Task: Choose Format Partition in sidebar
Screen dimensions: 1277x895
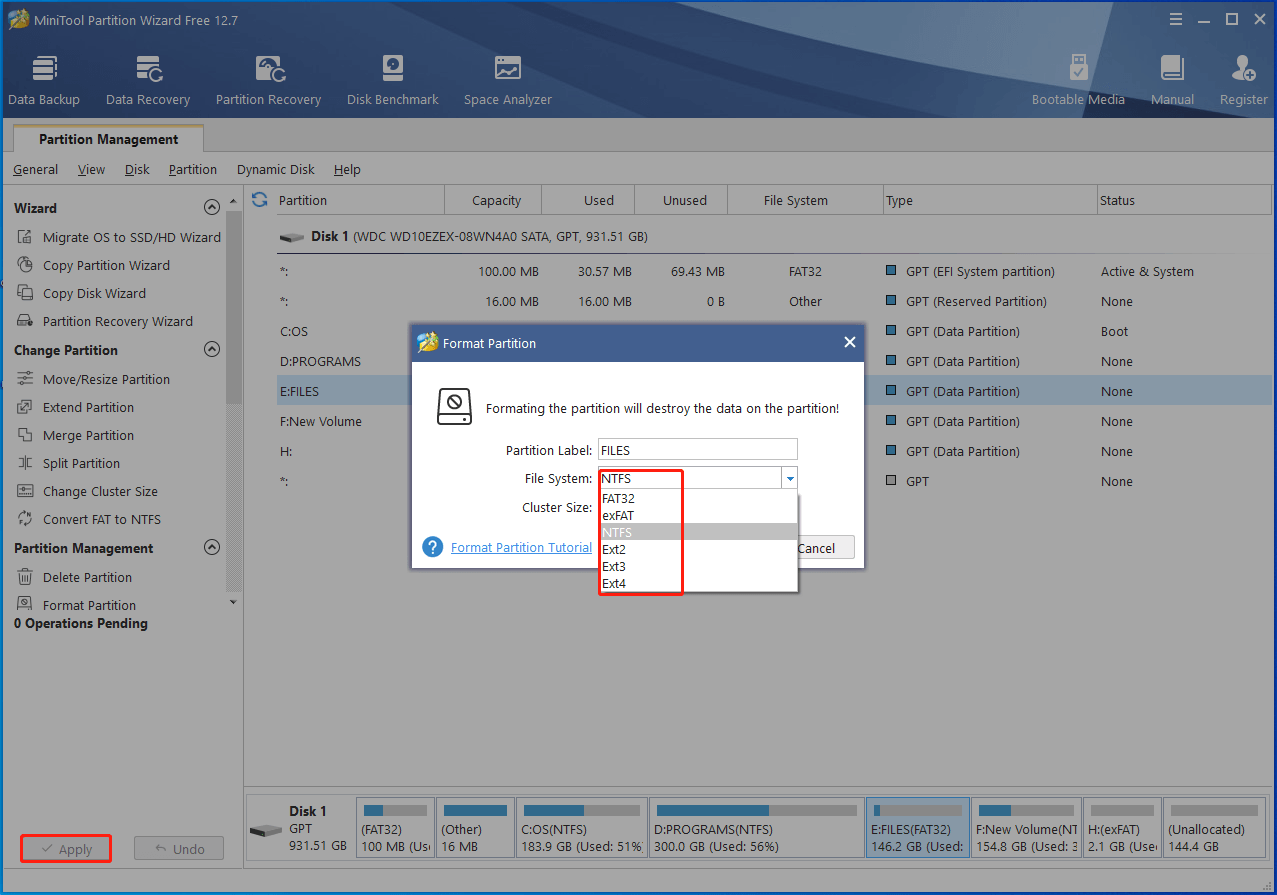Action: tap(76, 605)
